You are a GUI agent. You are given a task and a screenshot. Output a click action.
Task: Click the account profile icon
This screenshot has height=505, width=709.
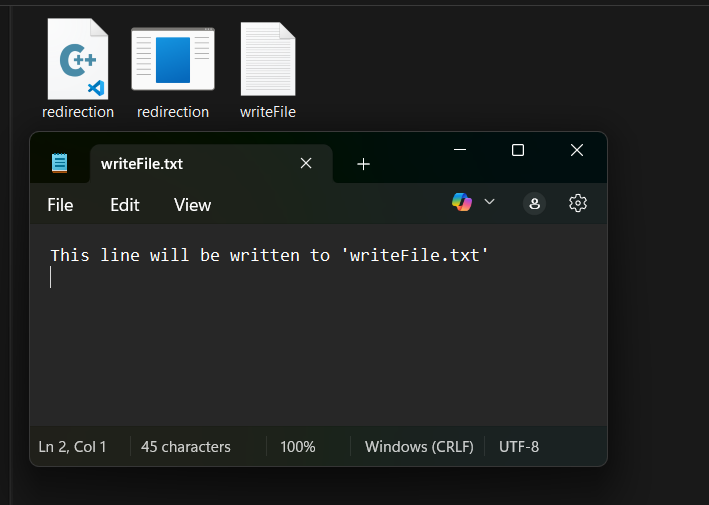pyautogui.click(x=534, y=203)
